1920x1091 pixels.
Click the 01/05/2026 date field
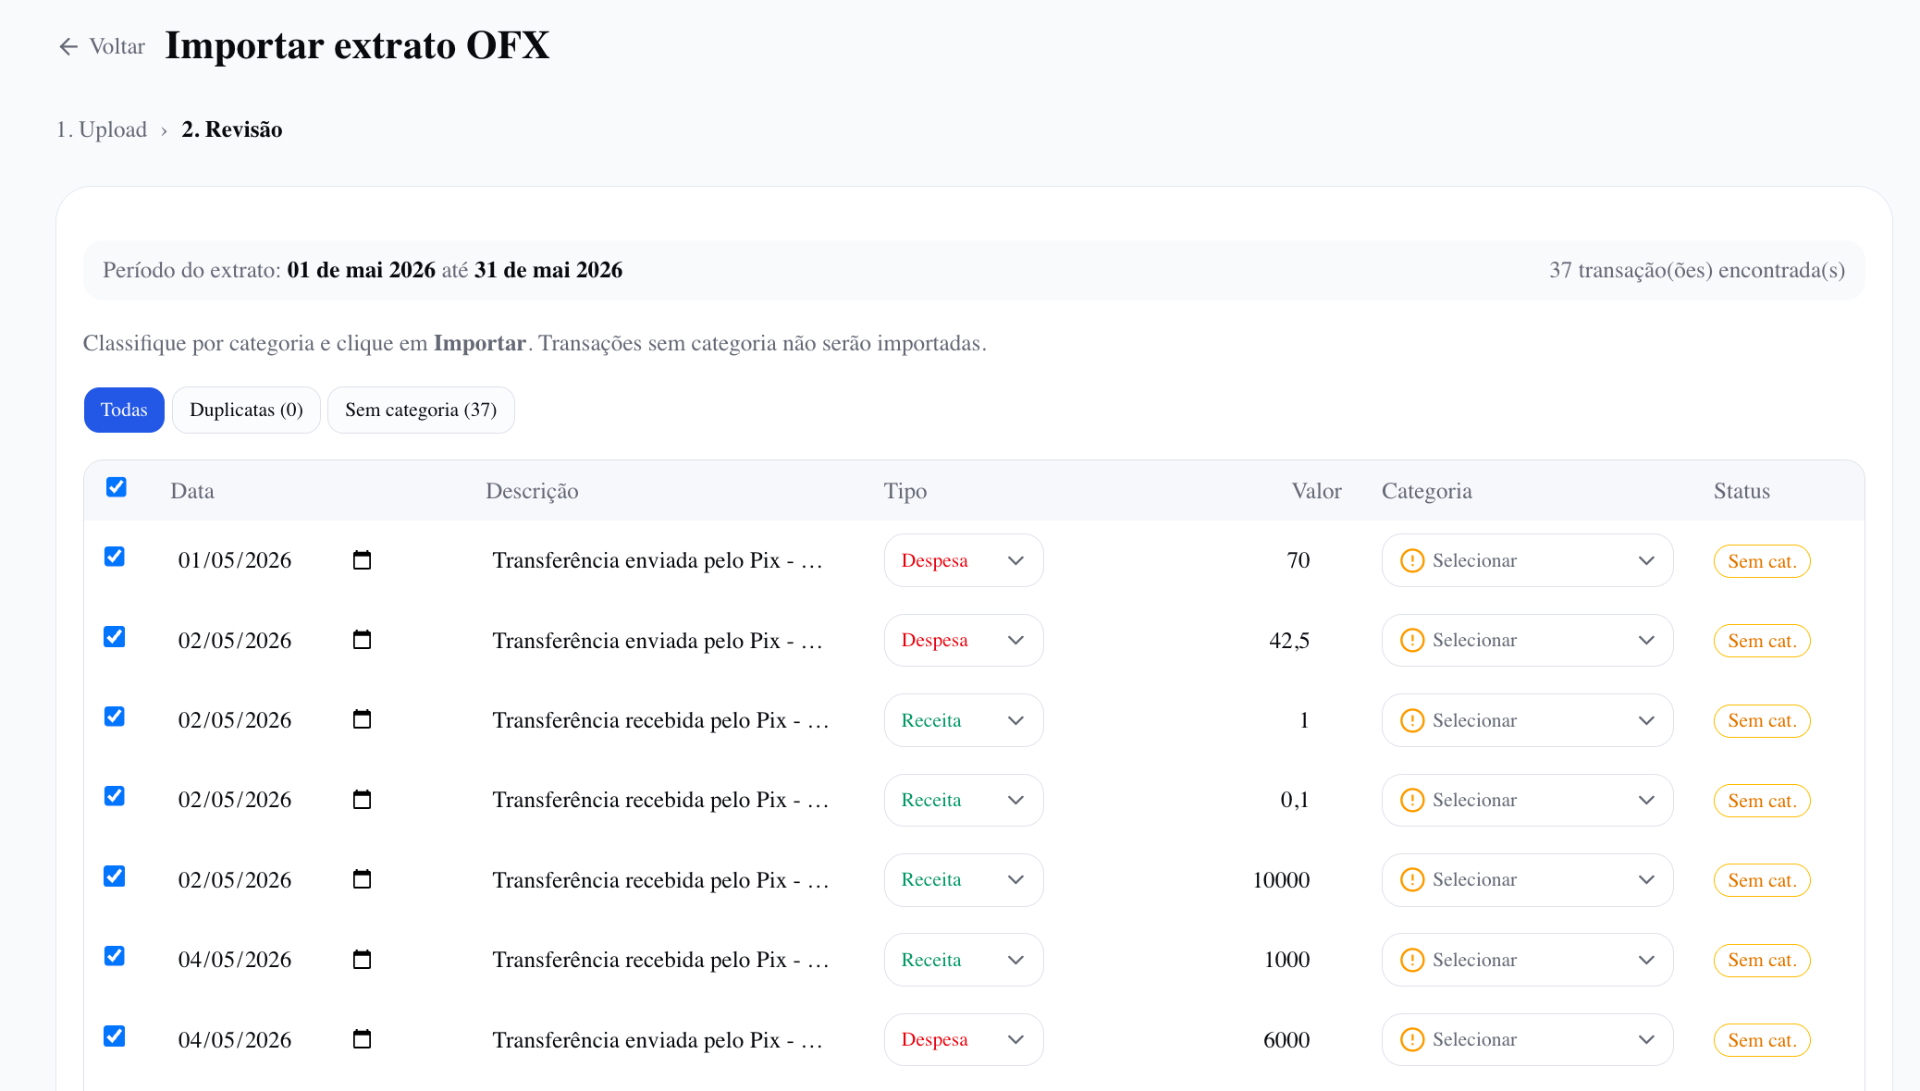click(x=275, y=560)
